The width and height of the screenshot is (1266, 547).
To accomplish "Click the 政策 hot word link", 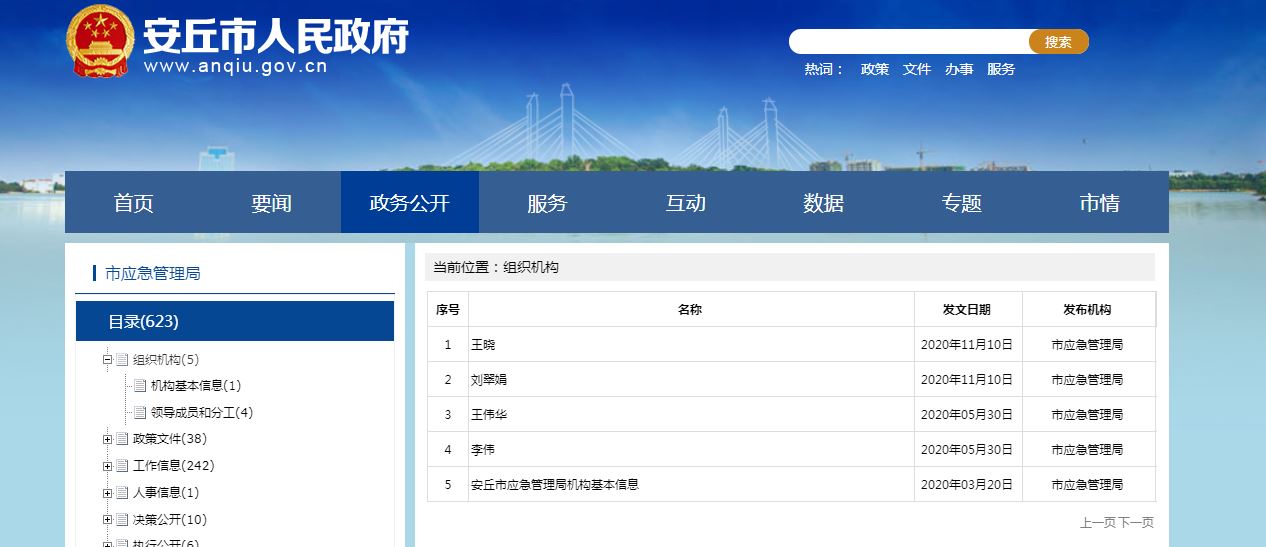I will 875,69.
